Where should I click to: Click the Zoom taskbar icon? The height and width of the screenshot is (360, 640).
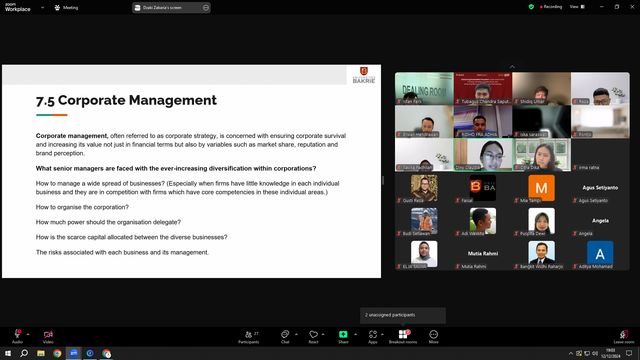73,353
